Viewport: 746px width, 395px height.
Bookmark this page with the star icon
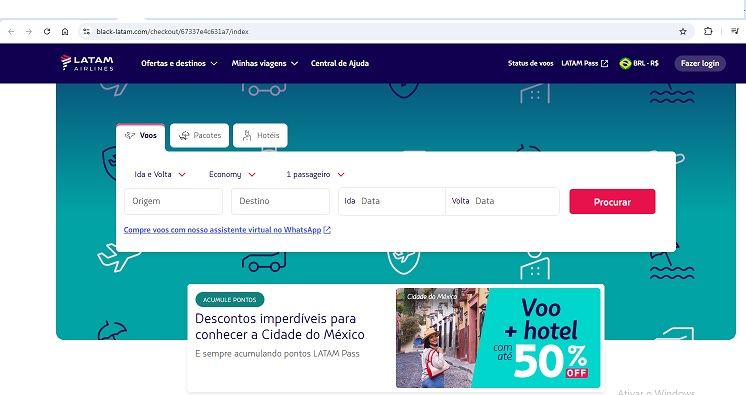[683, 31]
